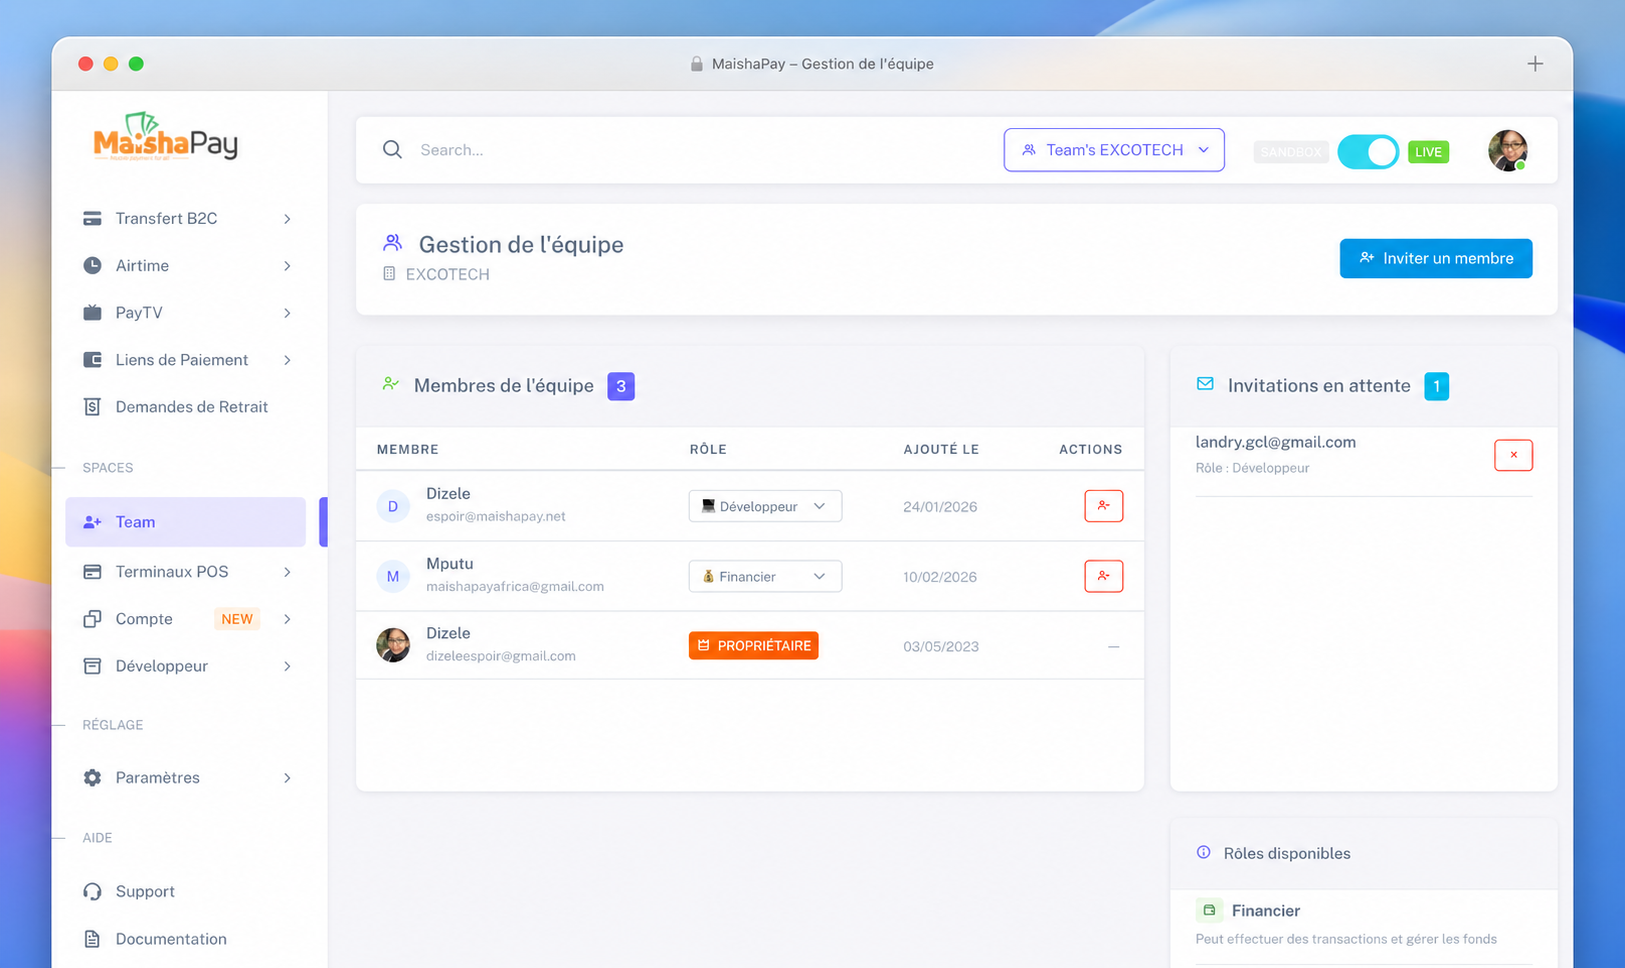Click the date 24/01/2026

click(x=940, y=507)
